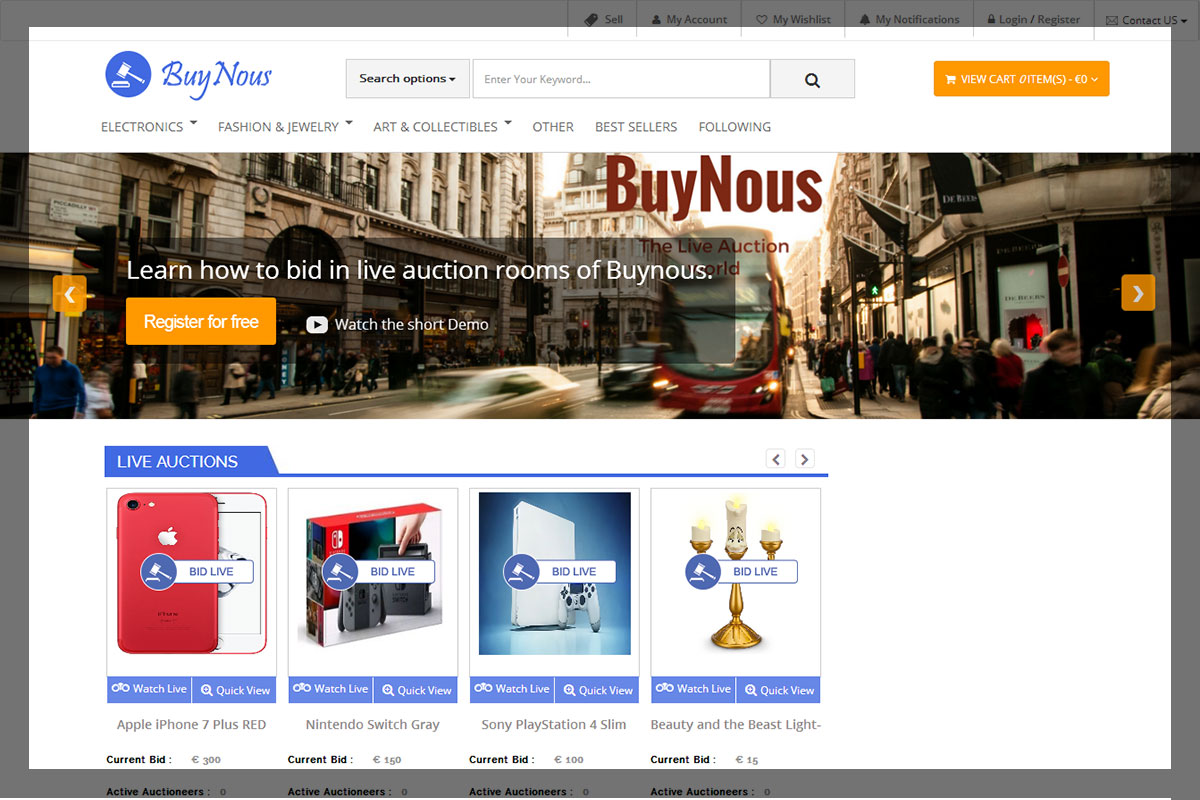
Task: Click the play icon for short demo
Action: [317, 324]
